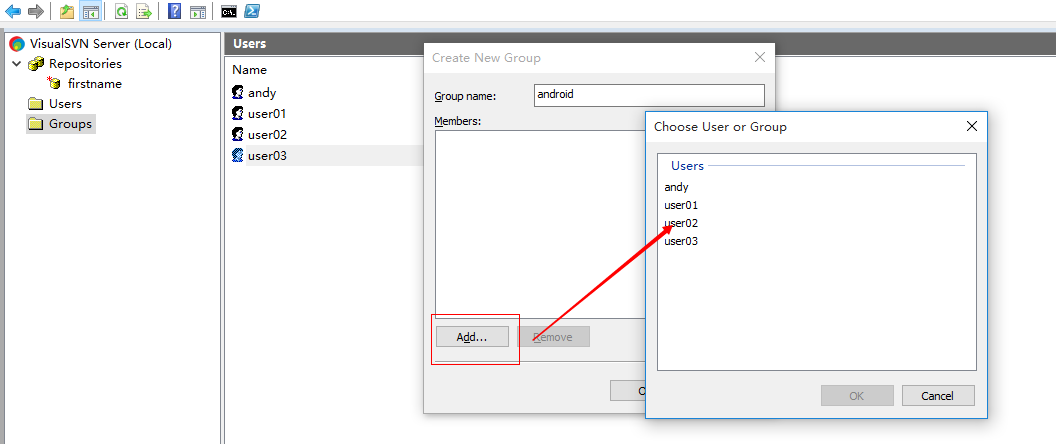Choose user03 in Choose User dialog
1056x444 pixels.
pyautogui.click(x=681, y=241)
